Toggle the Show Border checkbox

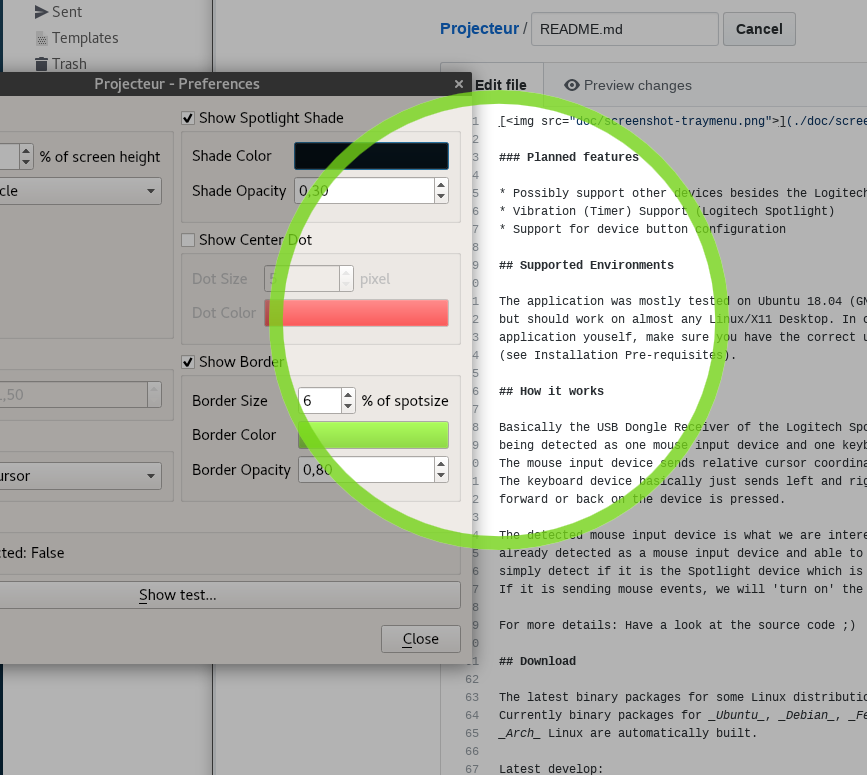(188, 362)
